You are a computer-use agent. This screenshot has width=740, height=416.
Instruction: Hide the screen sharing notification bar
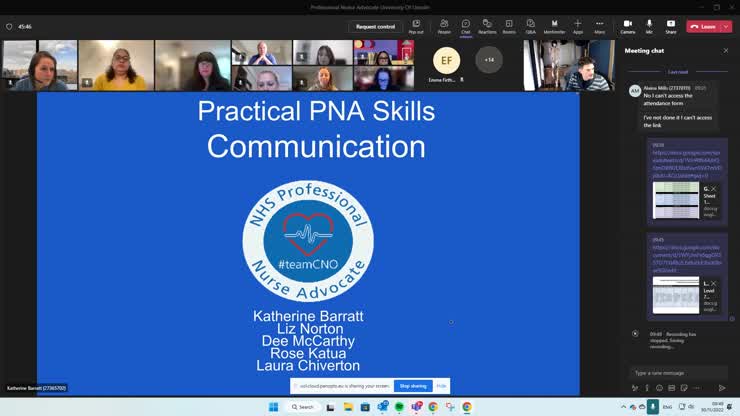pyautogui.click(x=441, y=385)
